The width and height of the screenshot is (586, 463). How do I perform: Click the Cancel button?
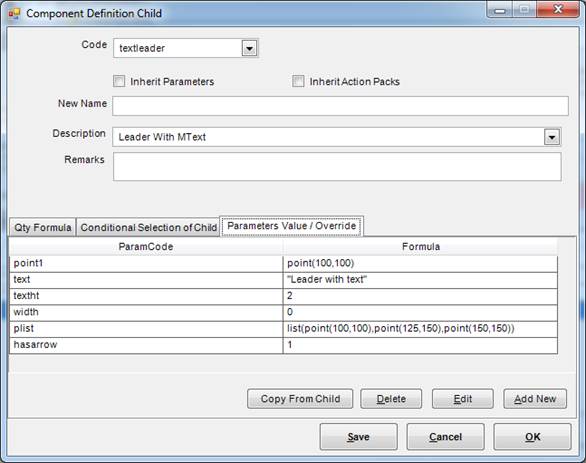(445, 436)
